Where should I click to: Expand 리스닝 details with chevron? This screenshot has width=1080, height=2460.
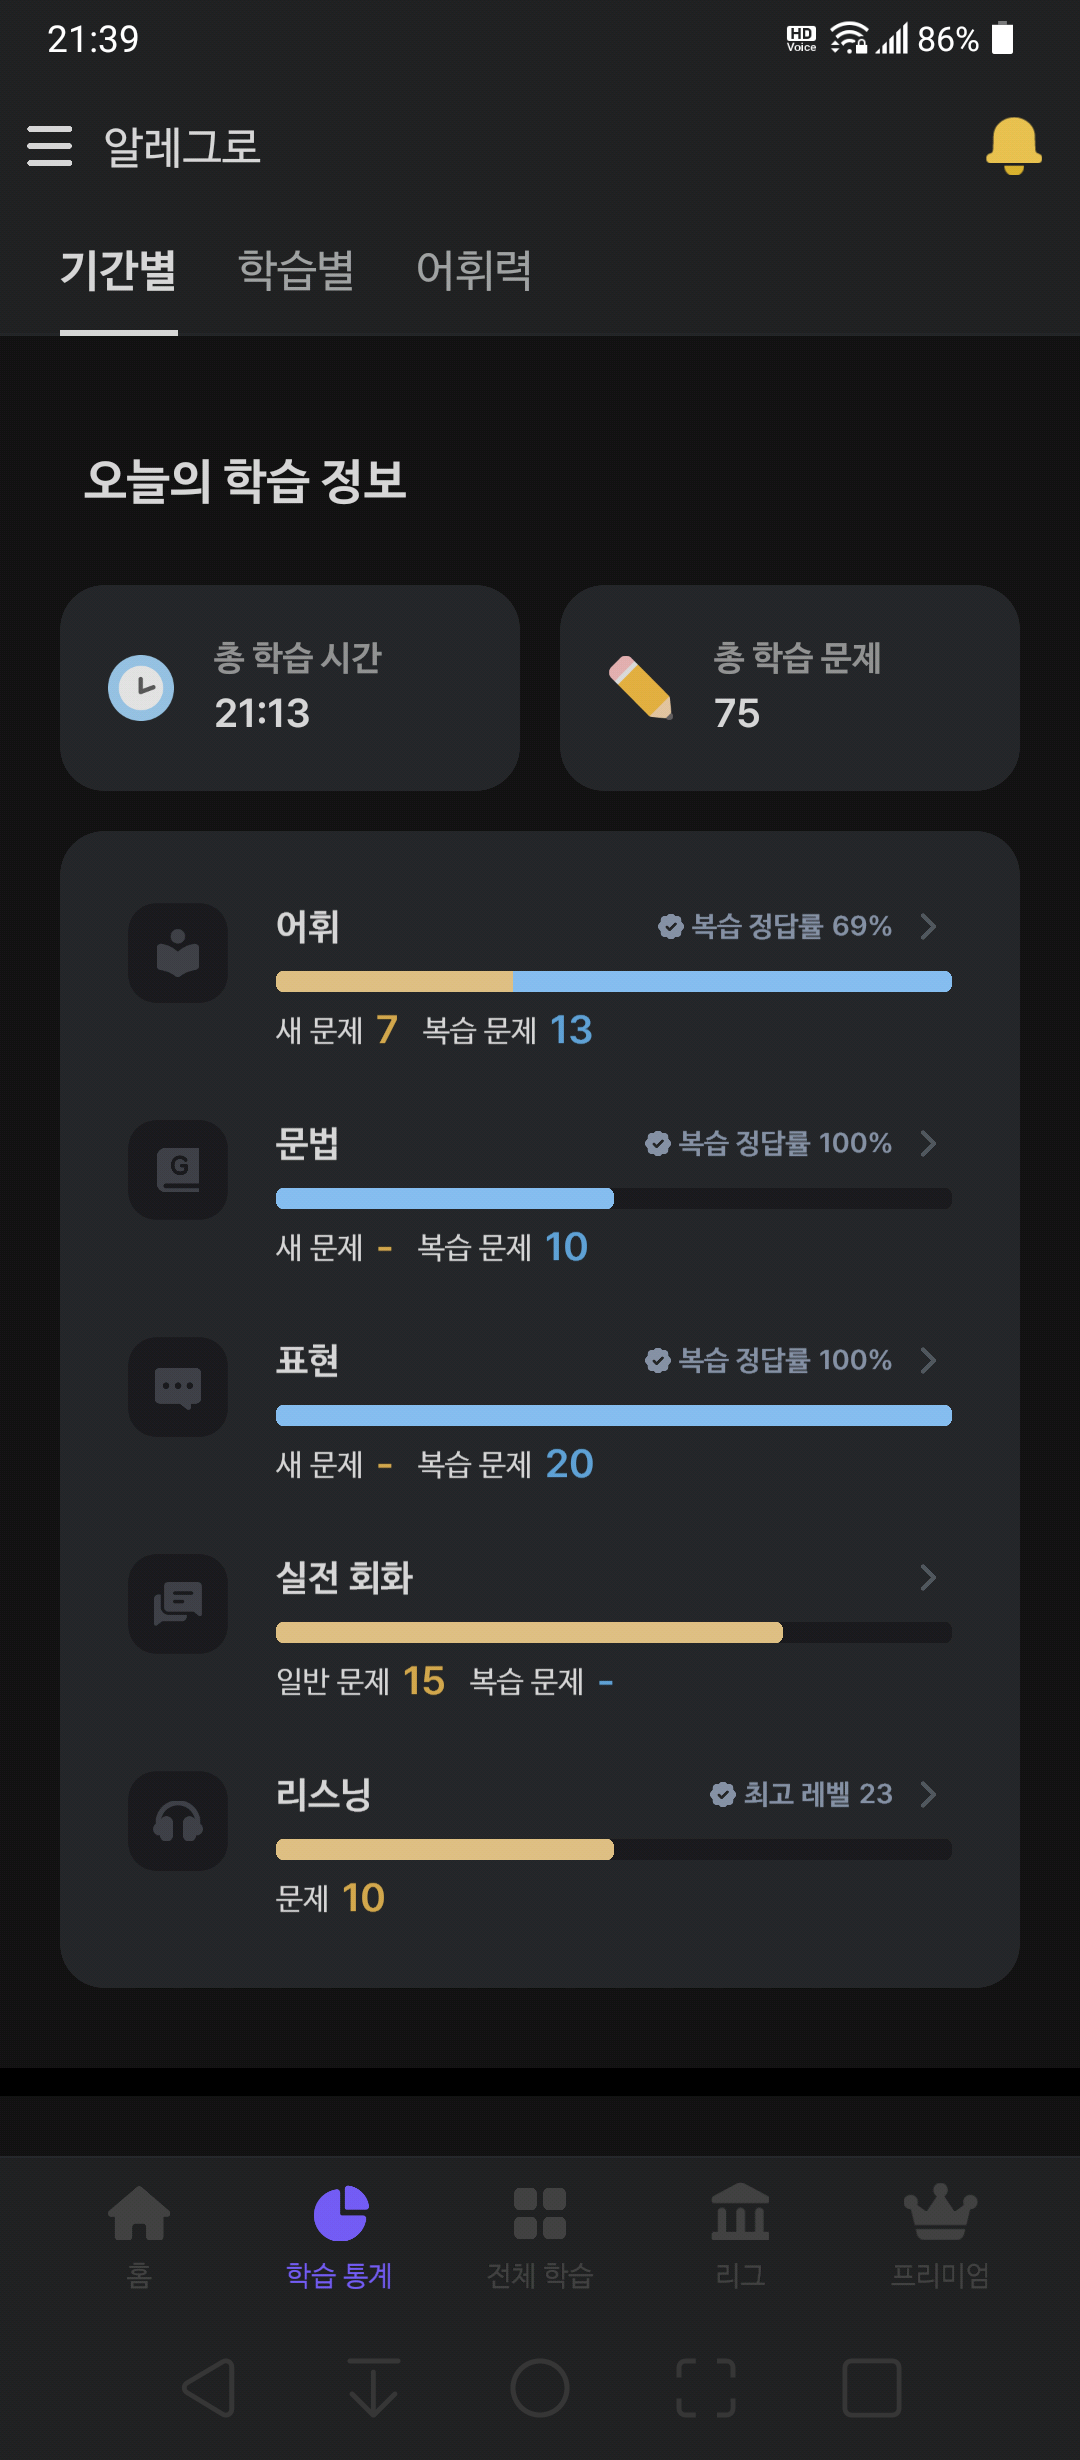[928, 1794]
